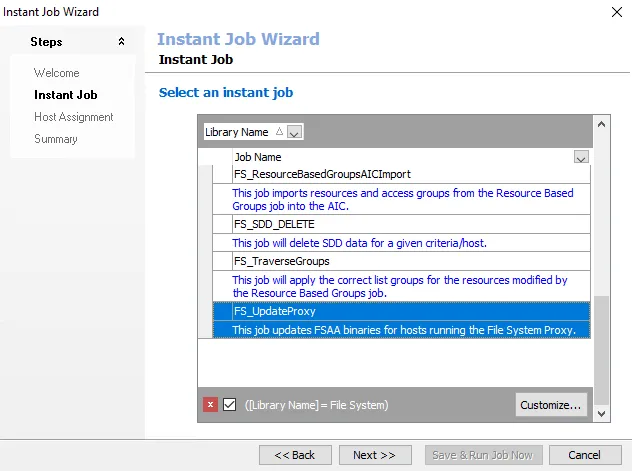
Task: Click the scrollbar up arrow of job list
Action: tap(601, 124)
